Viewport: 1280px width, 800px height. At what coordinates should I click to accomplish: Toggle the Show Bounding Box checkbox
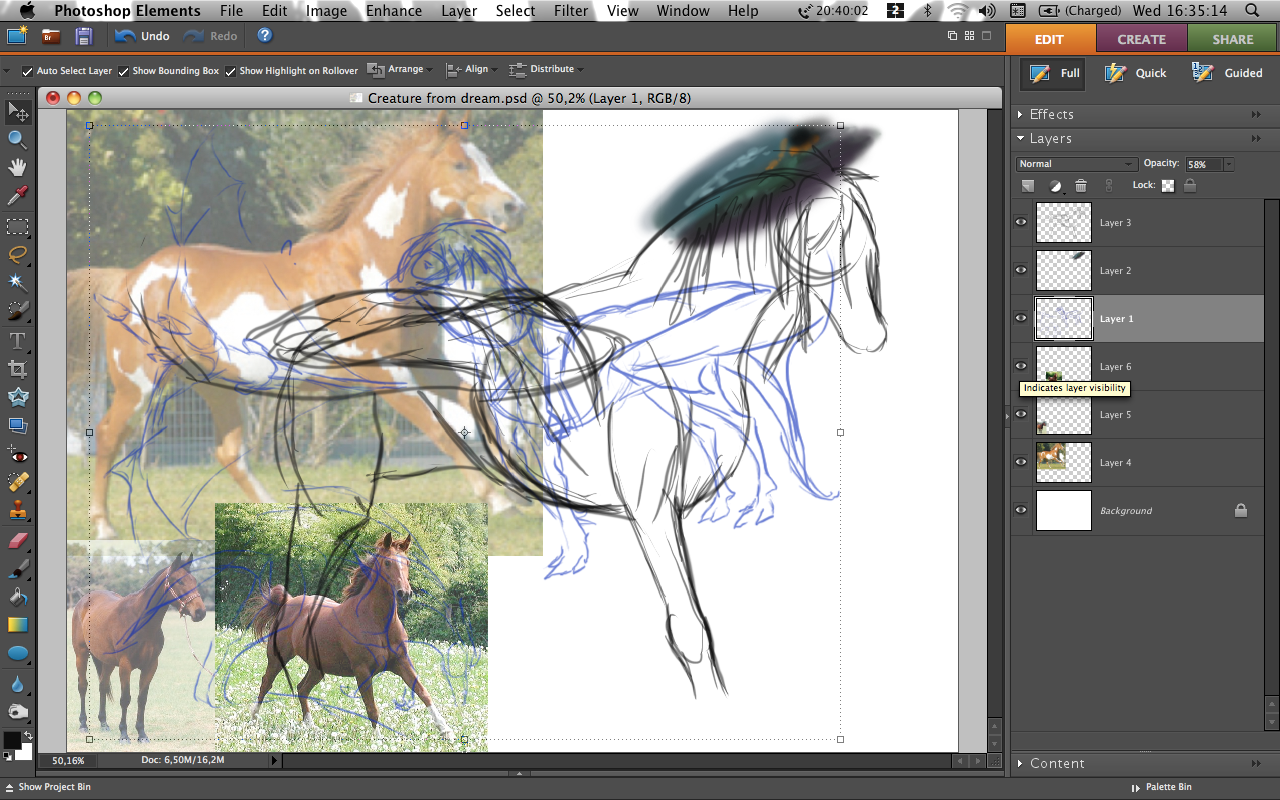pyautogui.click(x=123, y=71)
